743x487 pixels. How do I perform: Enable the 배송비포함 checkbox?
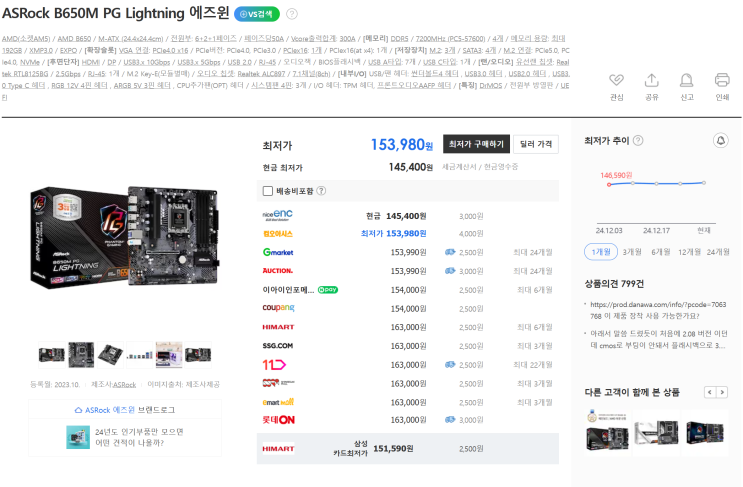(268, 191)
